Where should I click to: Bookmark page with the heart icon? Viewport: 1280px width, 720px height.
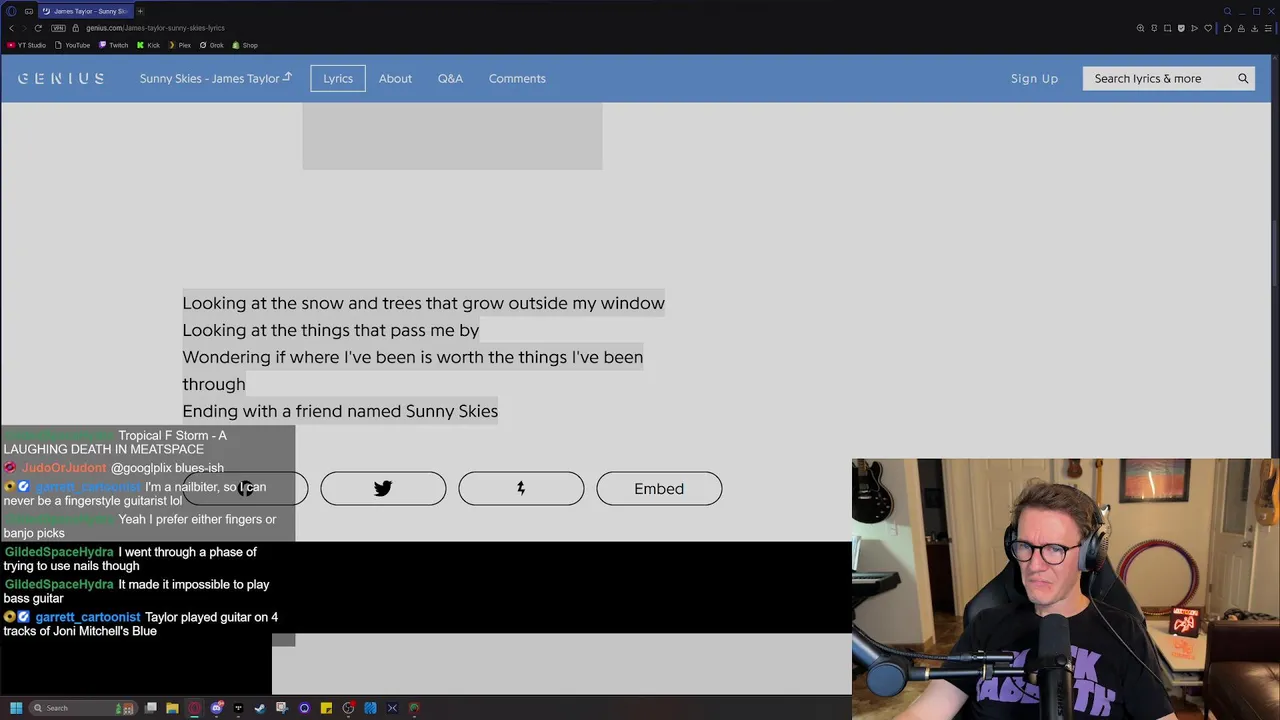[1208, 28]
